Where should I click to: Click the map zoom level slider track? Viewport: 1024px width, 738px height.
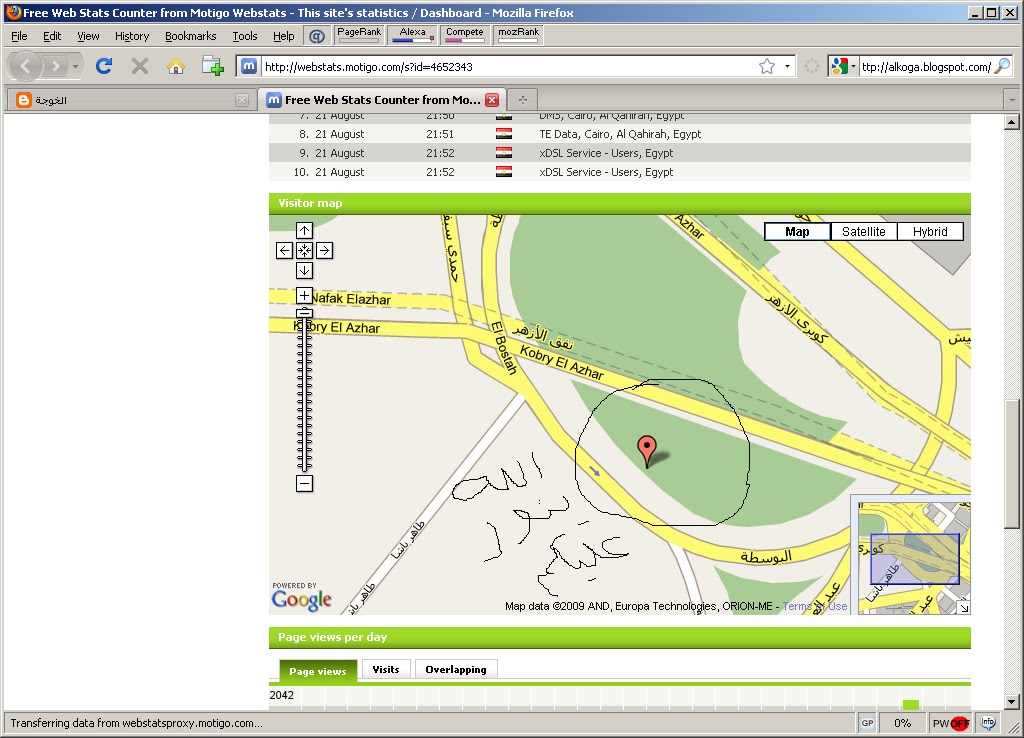[x=304, y=392]
